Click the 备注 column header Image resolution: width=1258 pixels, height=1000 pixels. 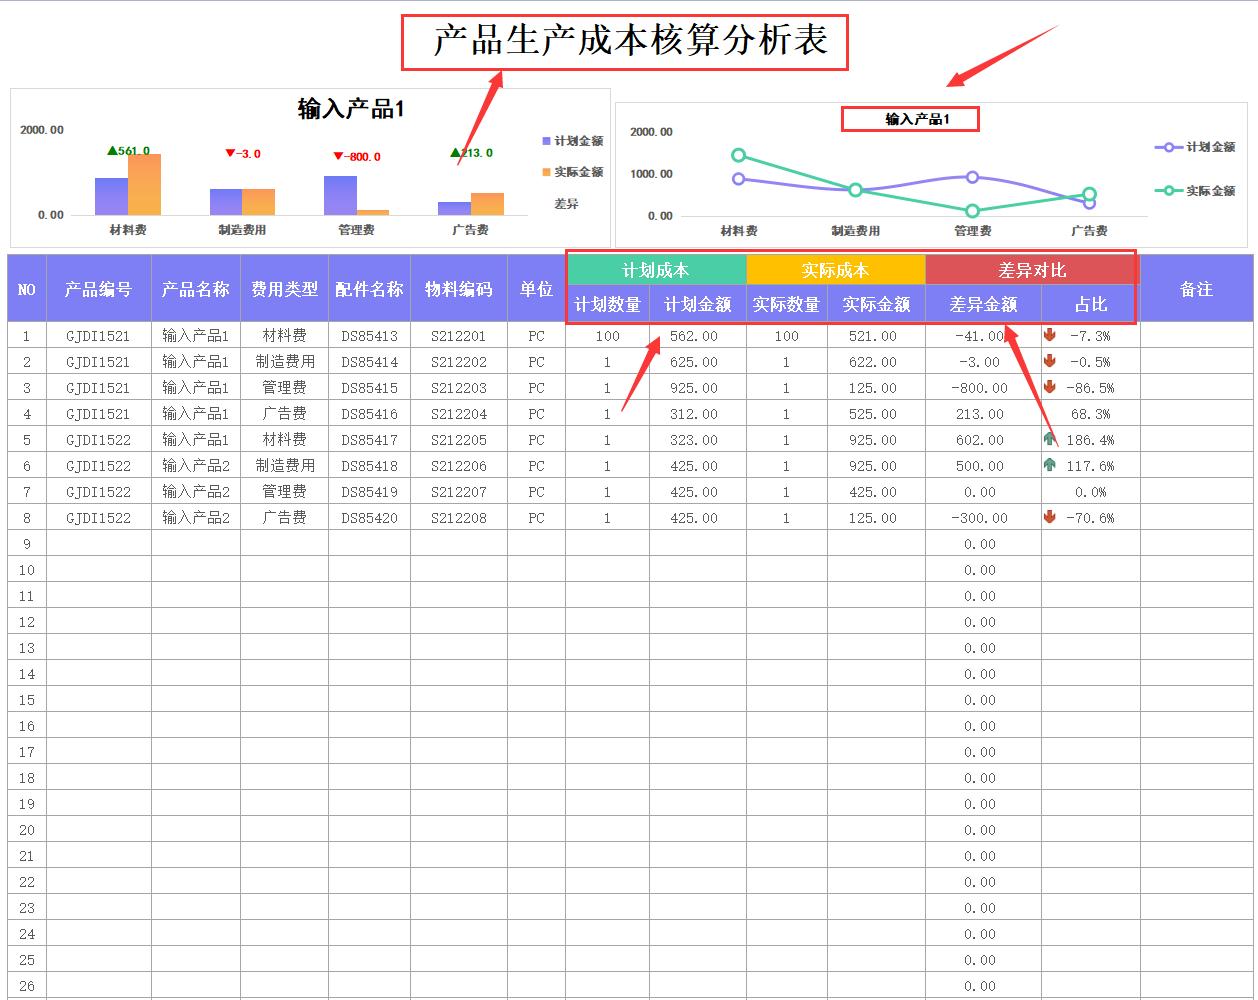point(1196,288)
